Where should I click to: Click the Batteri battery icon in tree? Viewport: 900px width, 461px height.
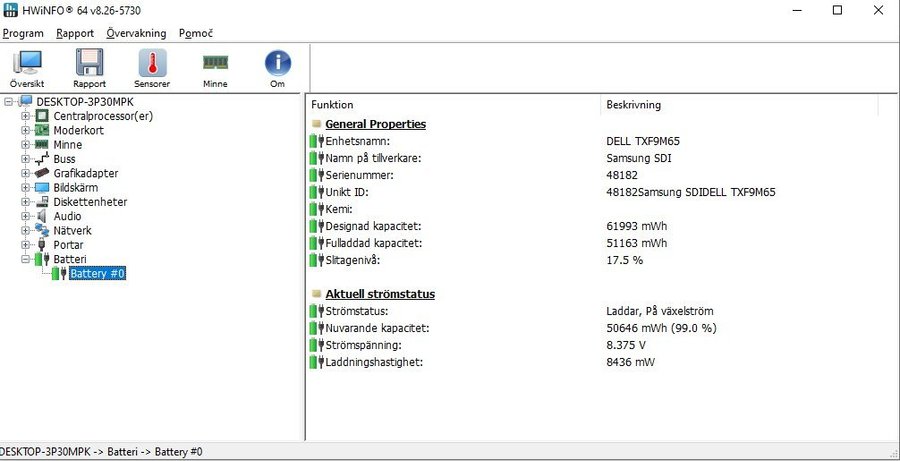point(42,259)
